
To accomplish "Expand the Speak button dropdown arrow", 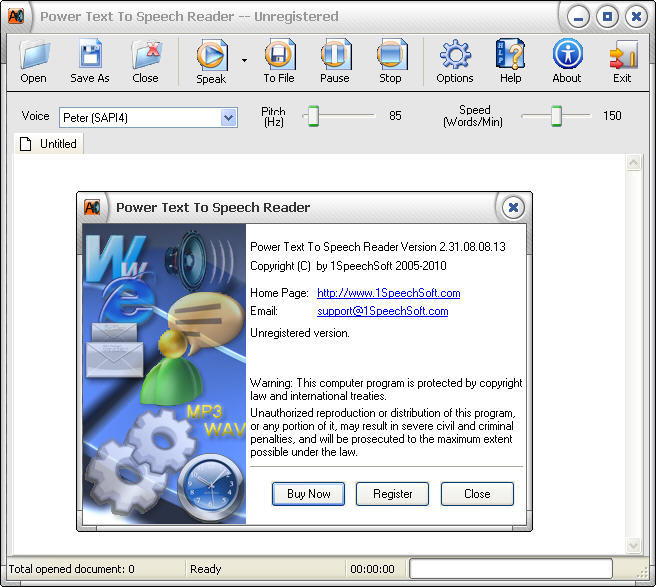I will tap(244, 61).
